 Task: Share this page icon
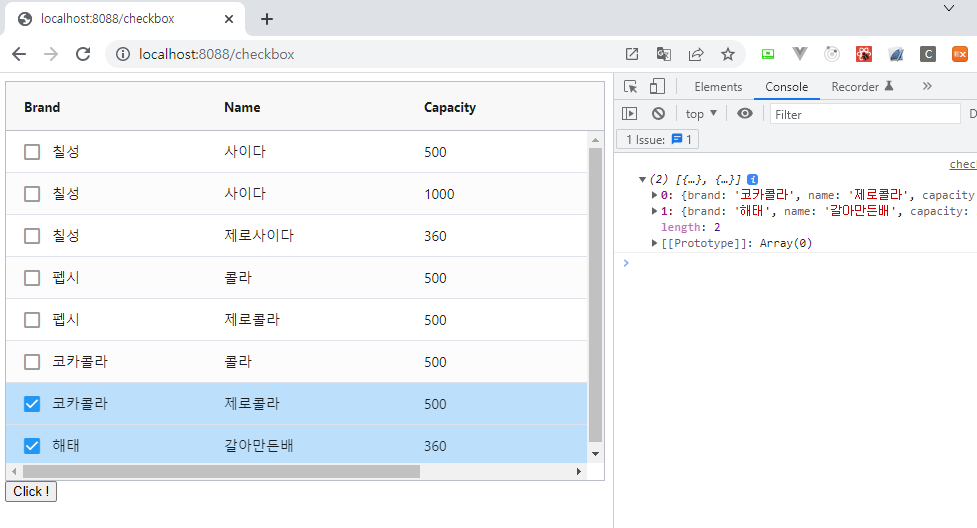696,54
